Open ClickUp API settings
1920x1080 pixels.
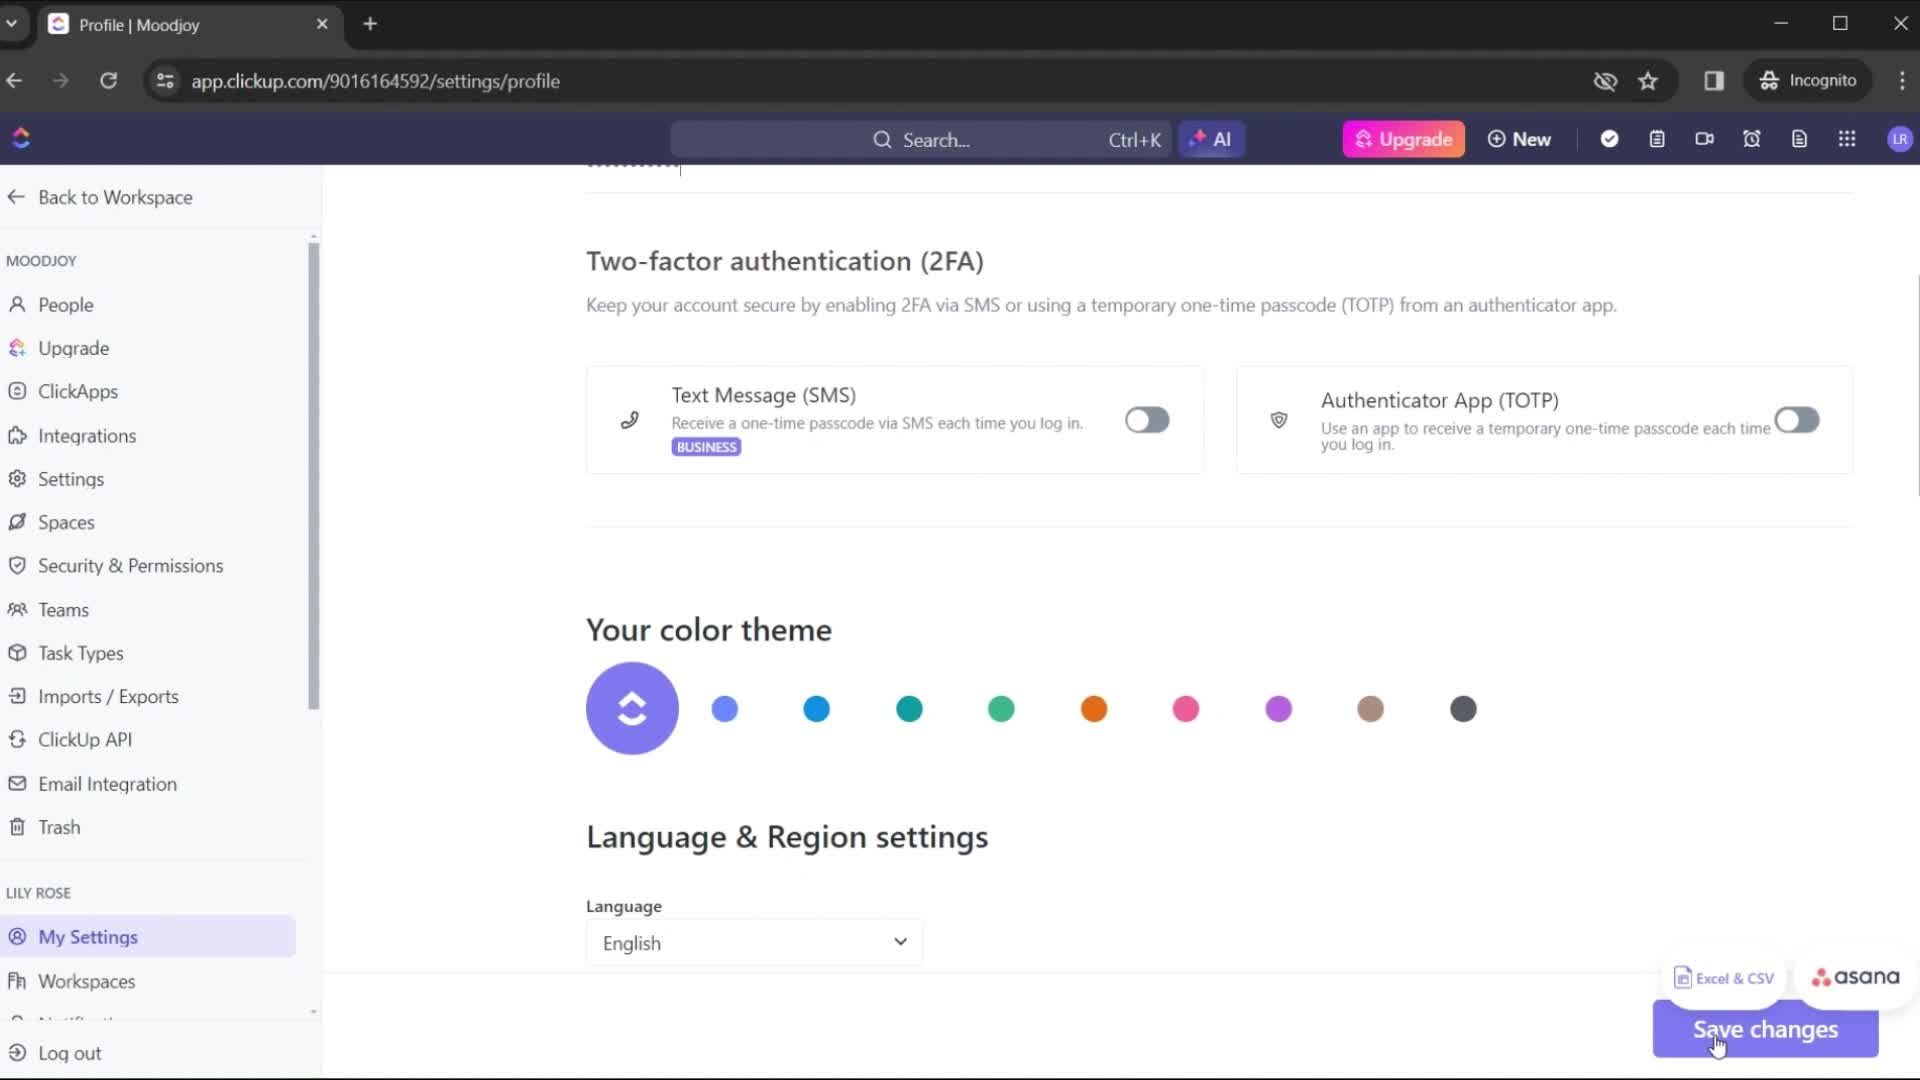point(85,740)
